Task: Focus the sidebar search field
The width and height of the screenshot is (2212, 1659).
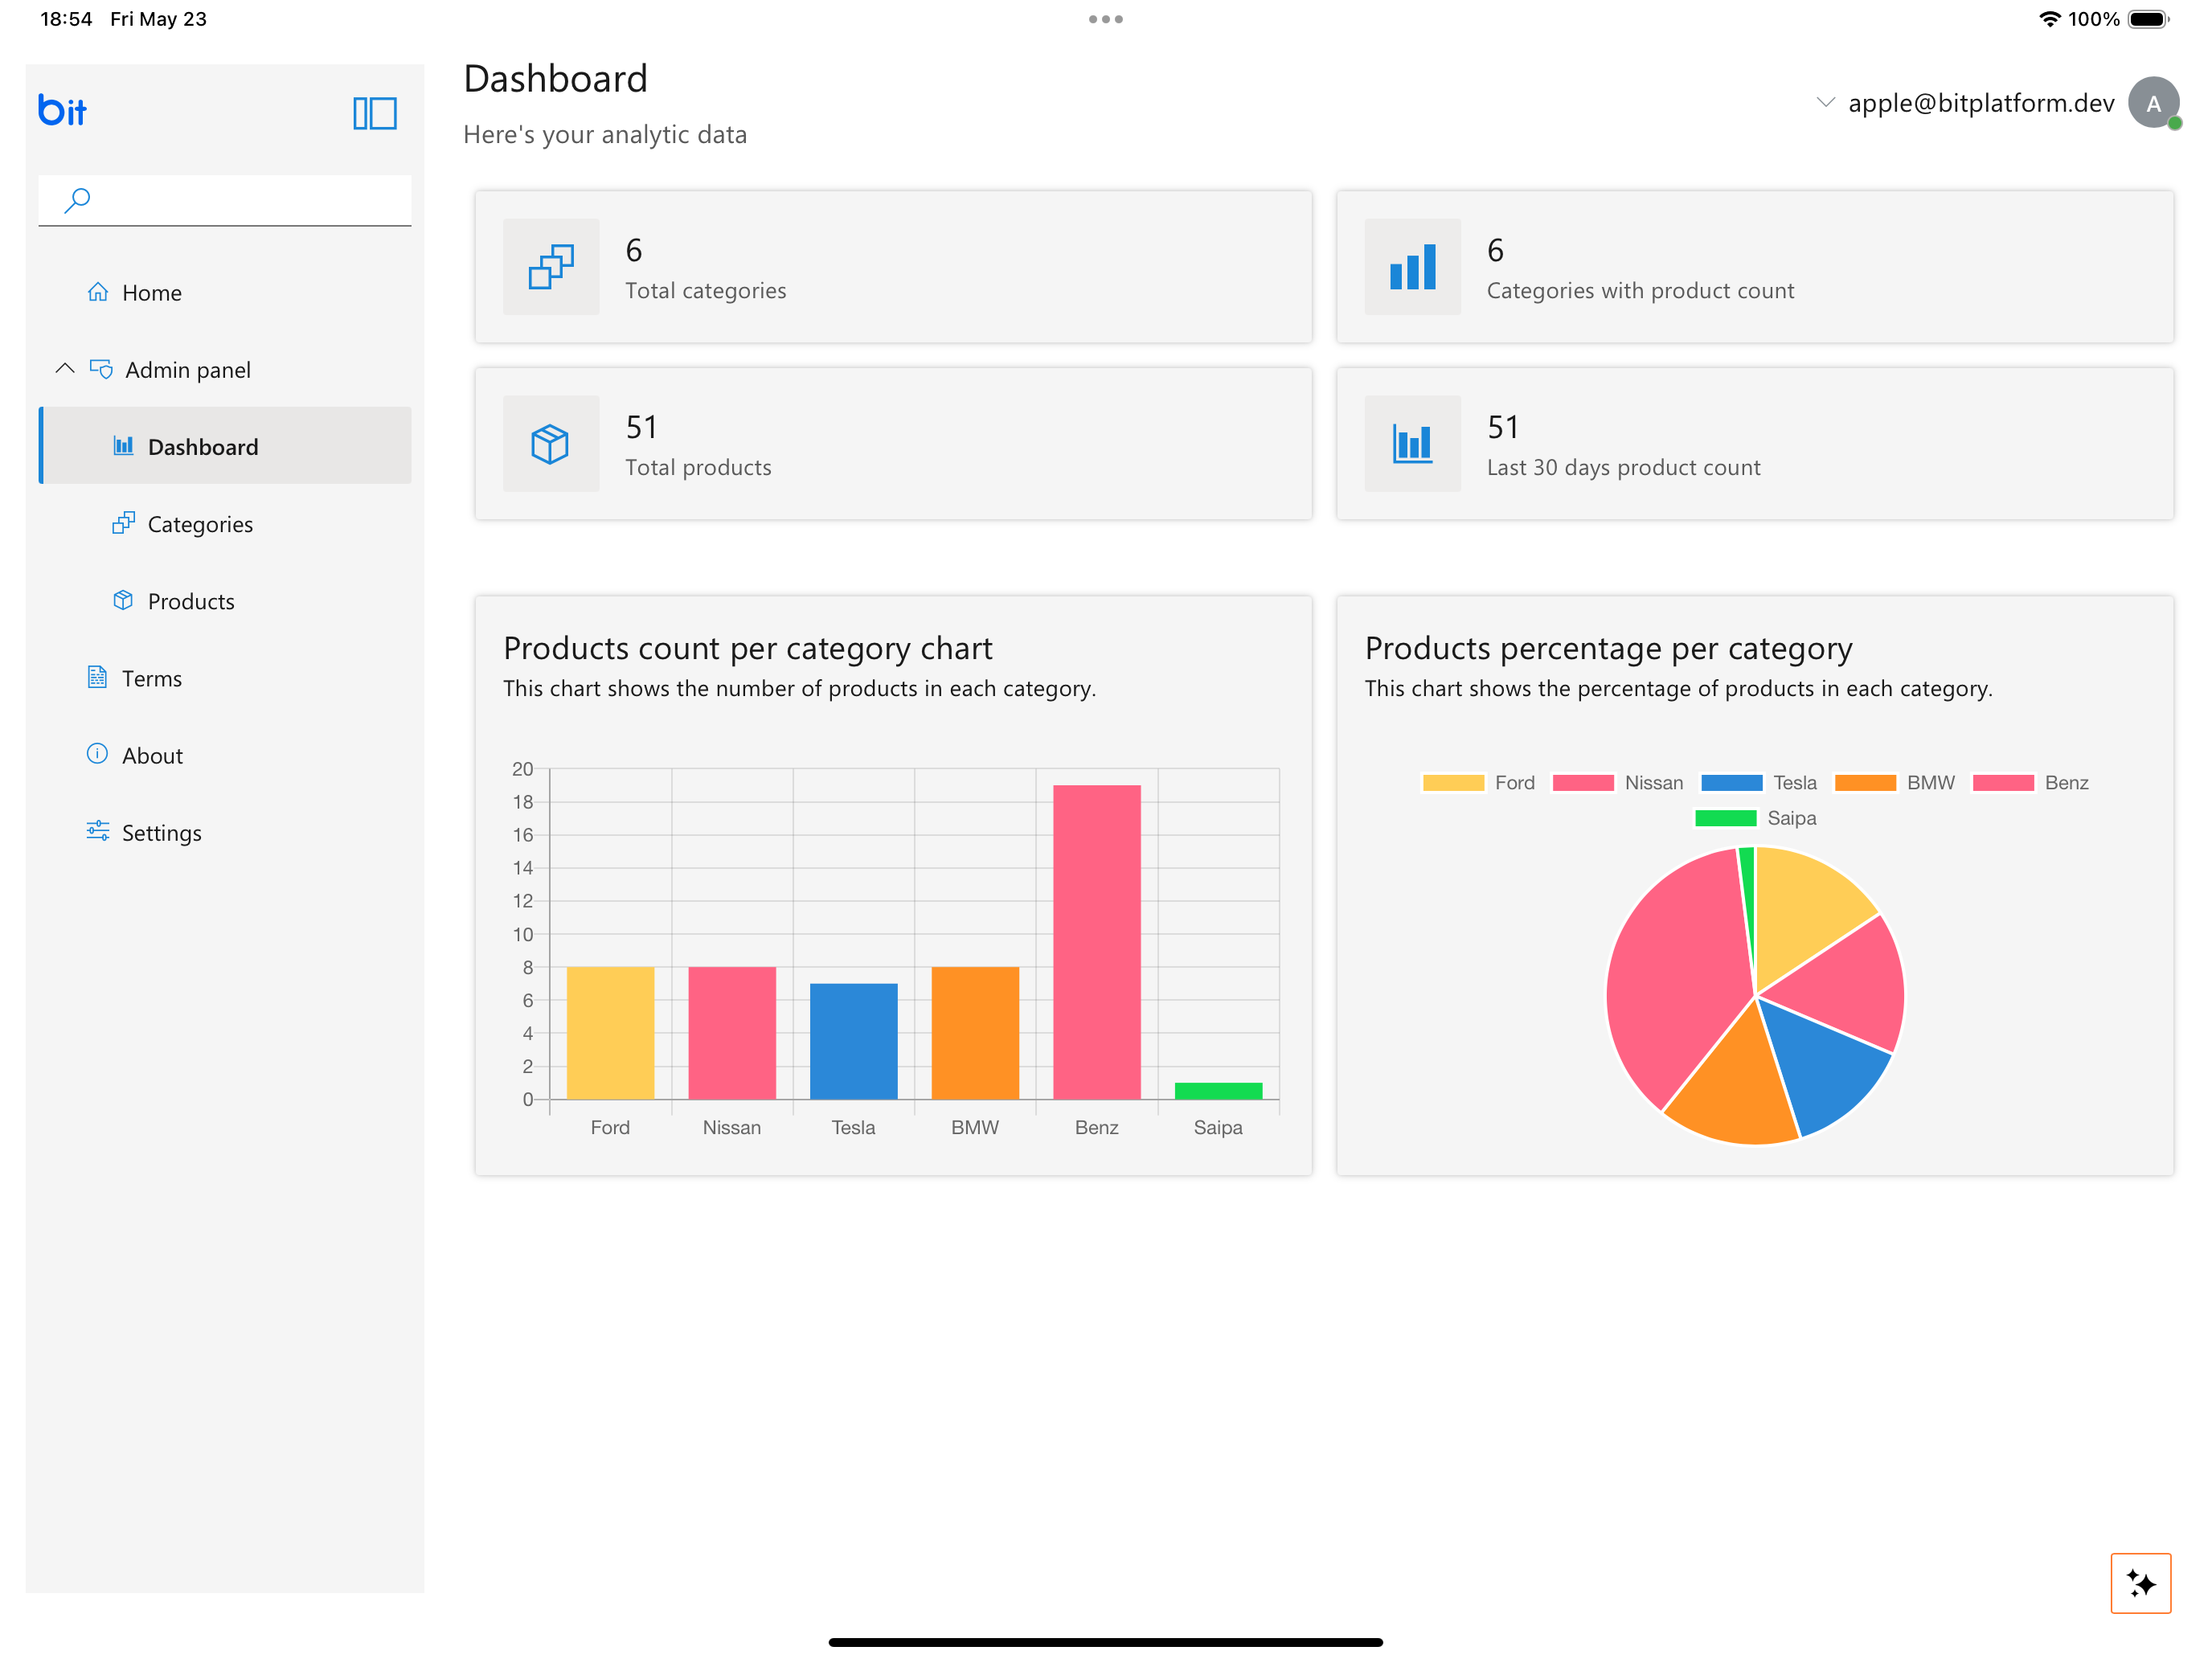Action: 225,200
